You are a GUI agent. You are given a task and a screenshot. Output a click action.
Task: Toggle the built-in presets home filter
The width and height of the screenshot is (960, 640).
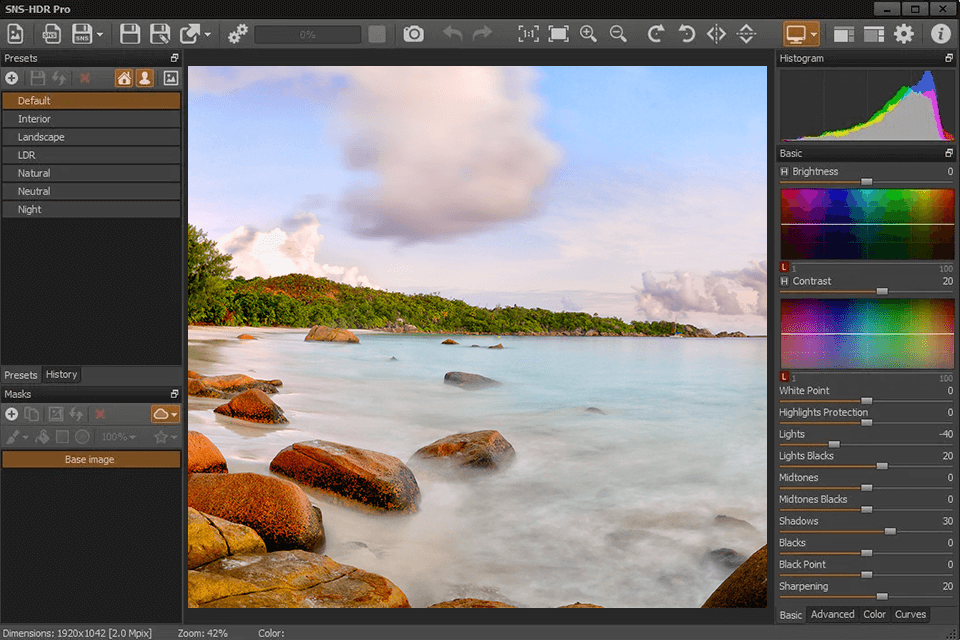tap(124, 78)
